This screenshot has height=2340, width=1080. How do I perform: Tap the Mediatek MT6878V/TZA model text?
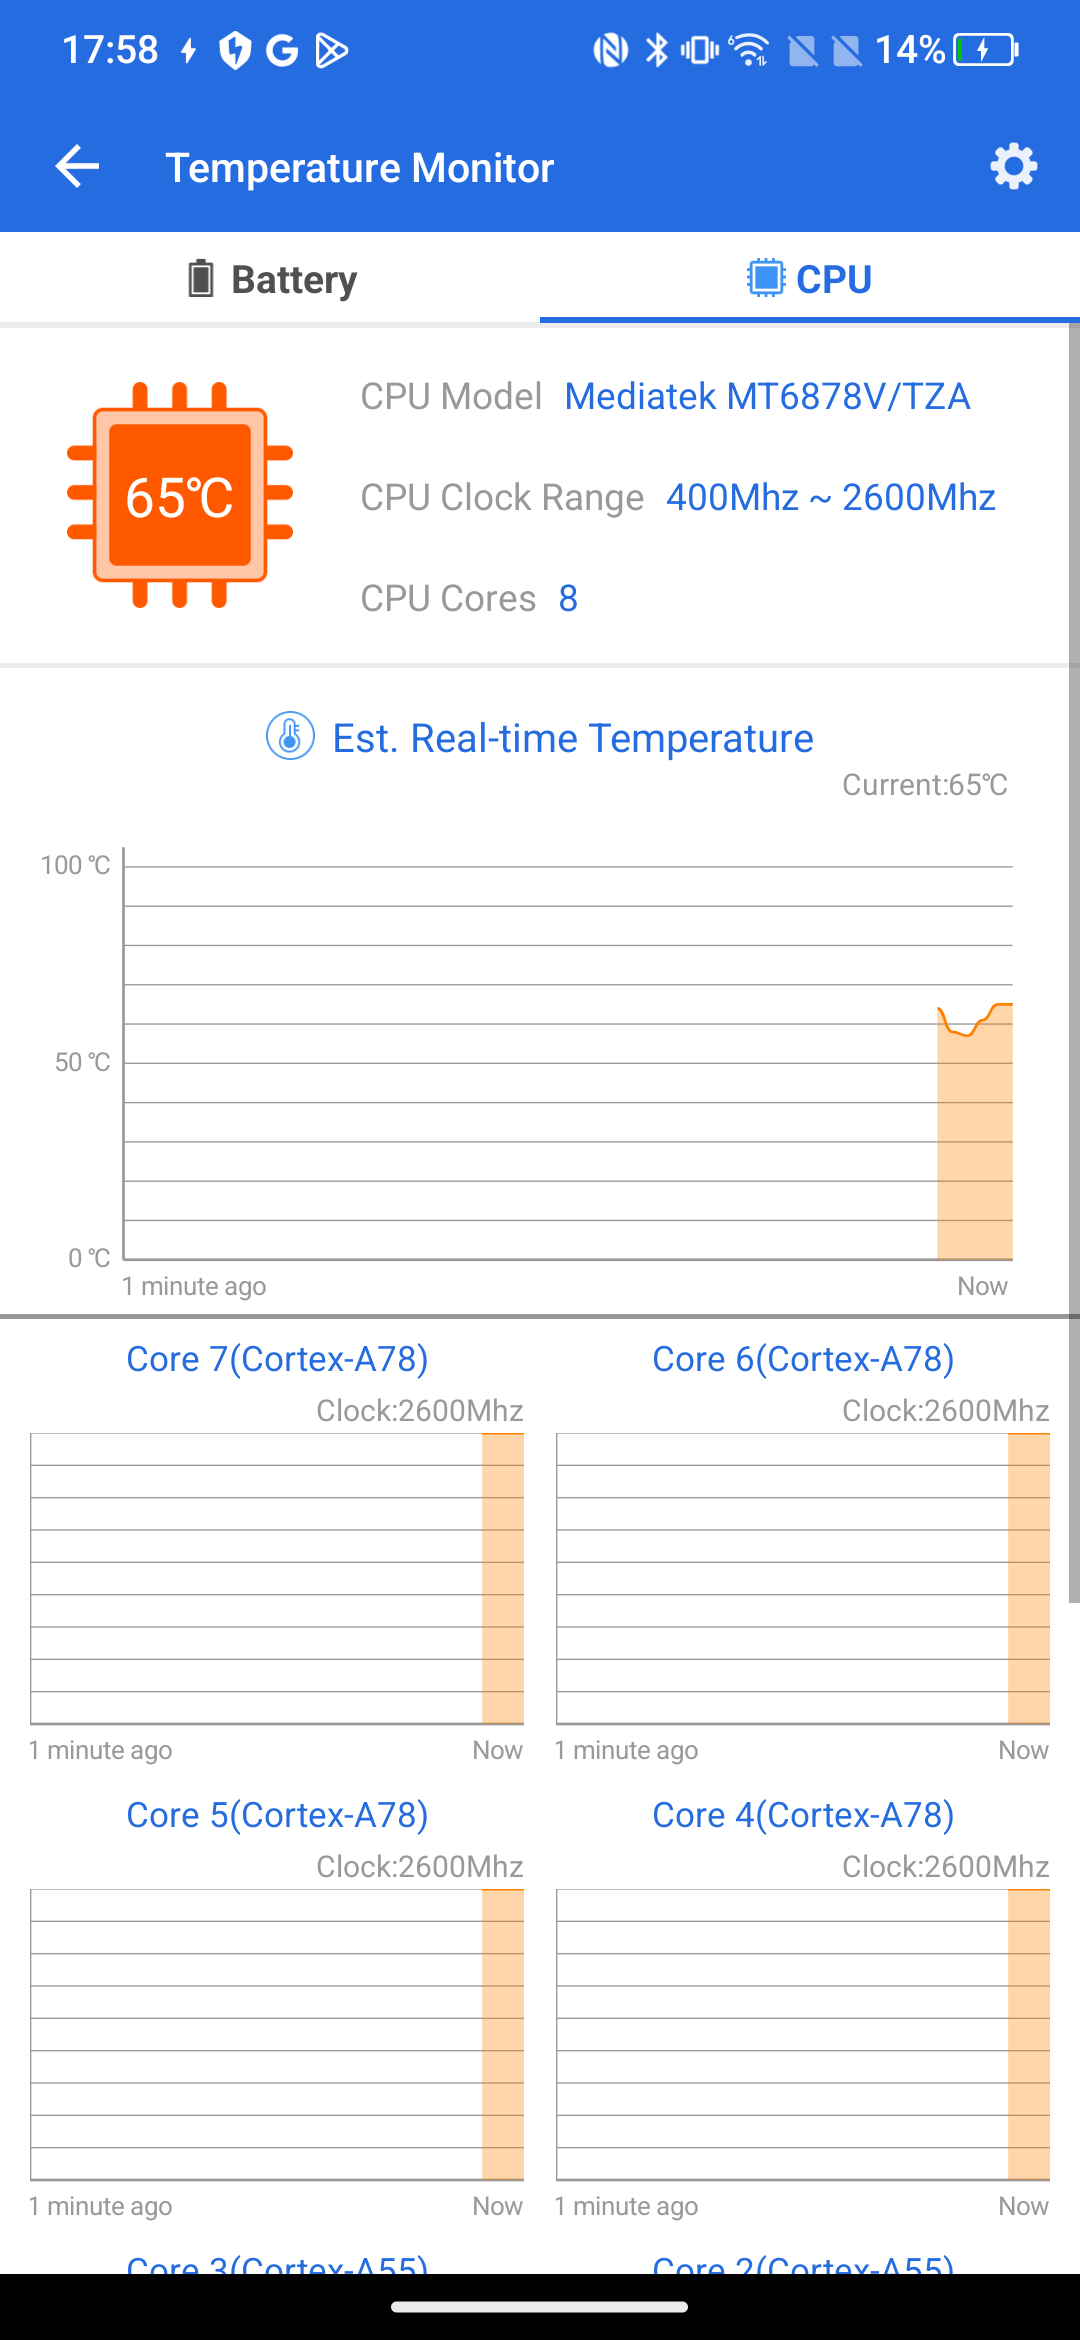pyautogui.click(x=767, y=397)
